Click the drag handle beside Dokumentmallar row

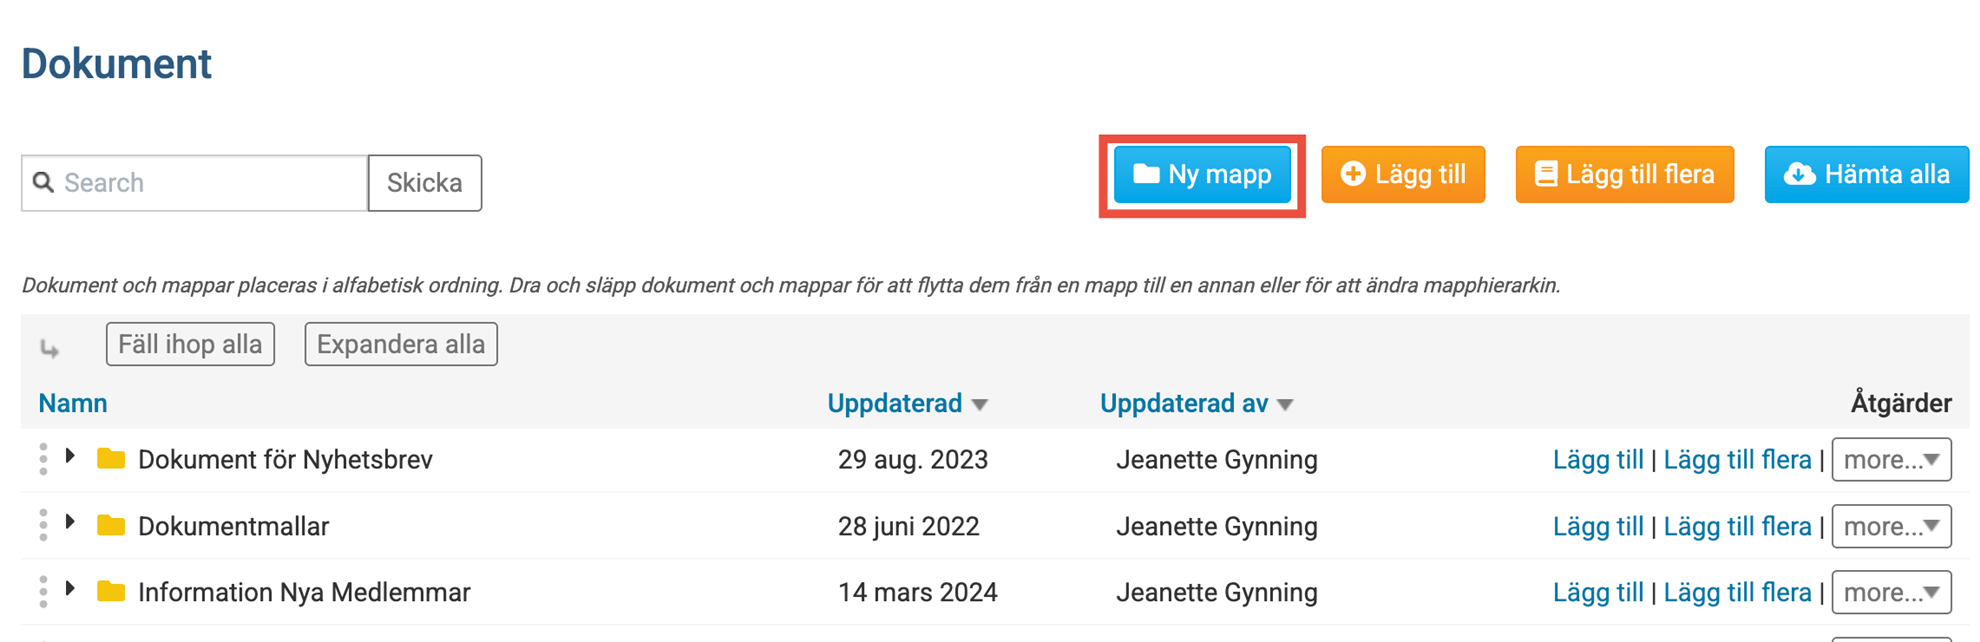coord(43,525)
